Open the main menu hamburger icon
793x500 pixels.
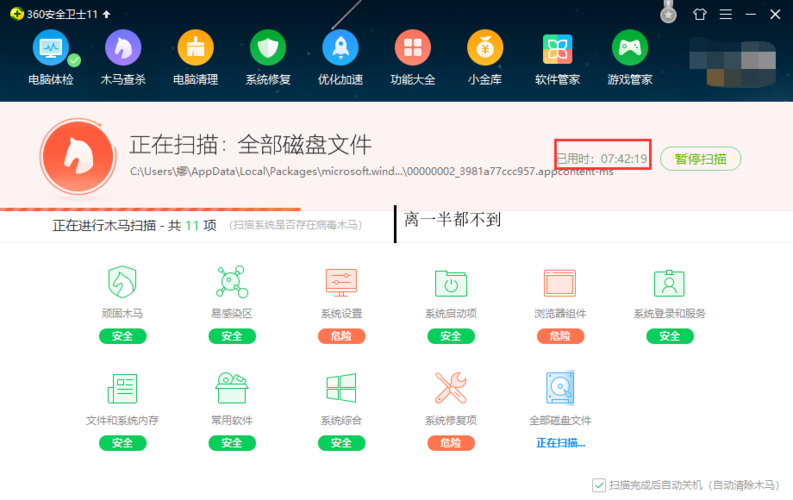(x=726, y=14)
